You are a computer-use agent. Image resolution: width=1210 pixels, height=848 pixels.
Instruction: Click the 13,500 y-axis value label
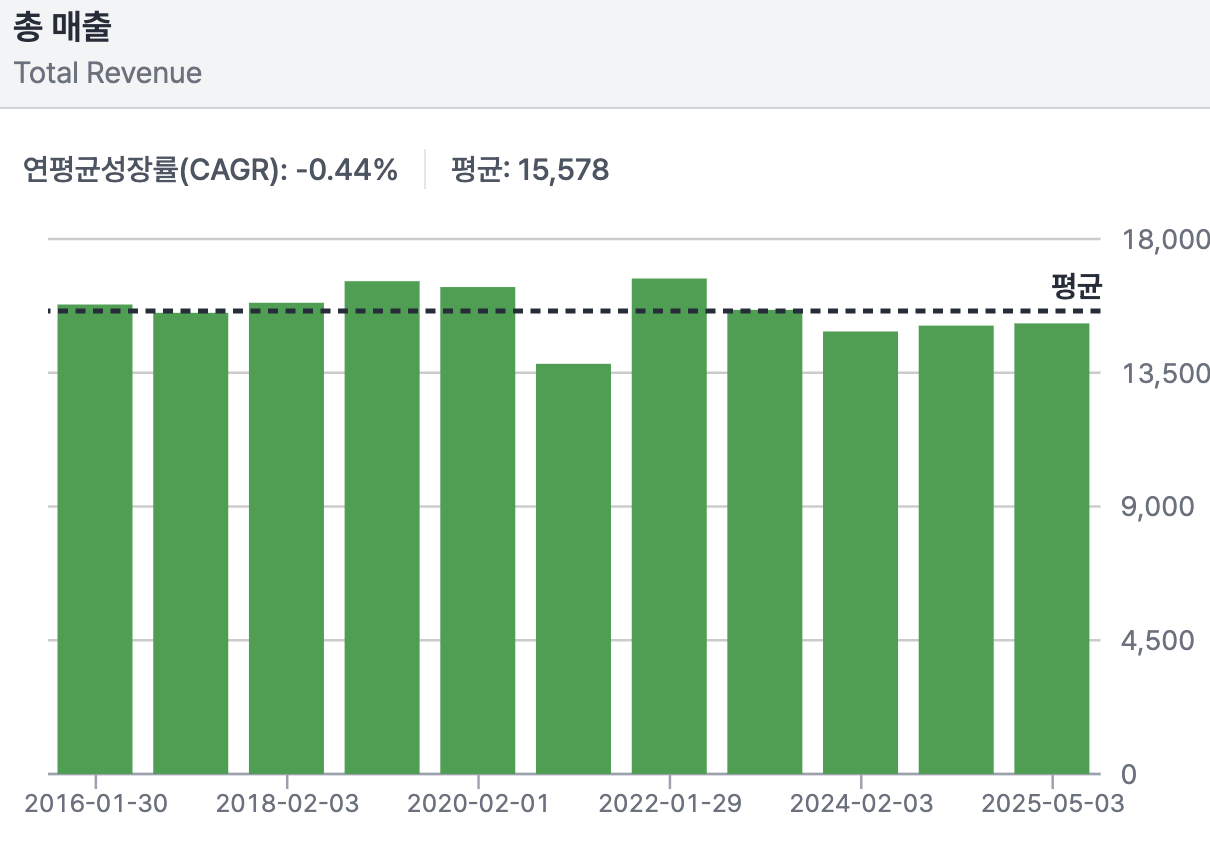[1159, 374]
